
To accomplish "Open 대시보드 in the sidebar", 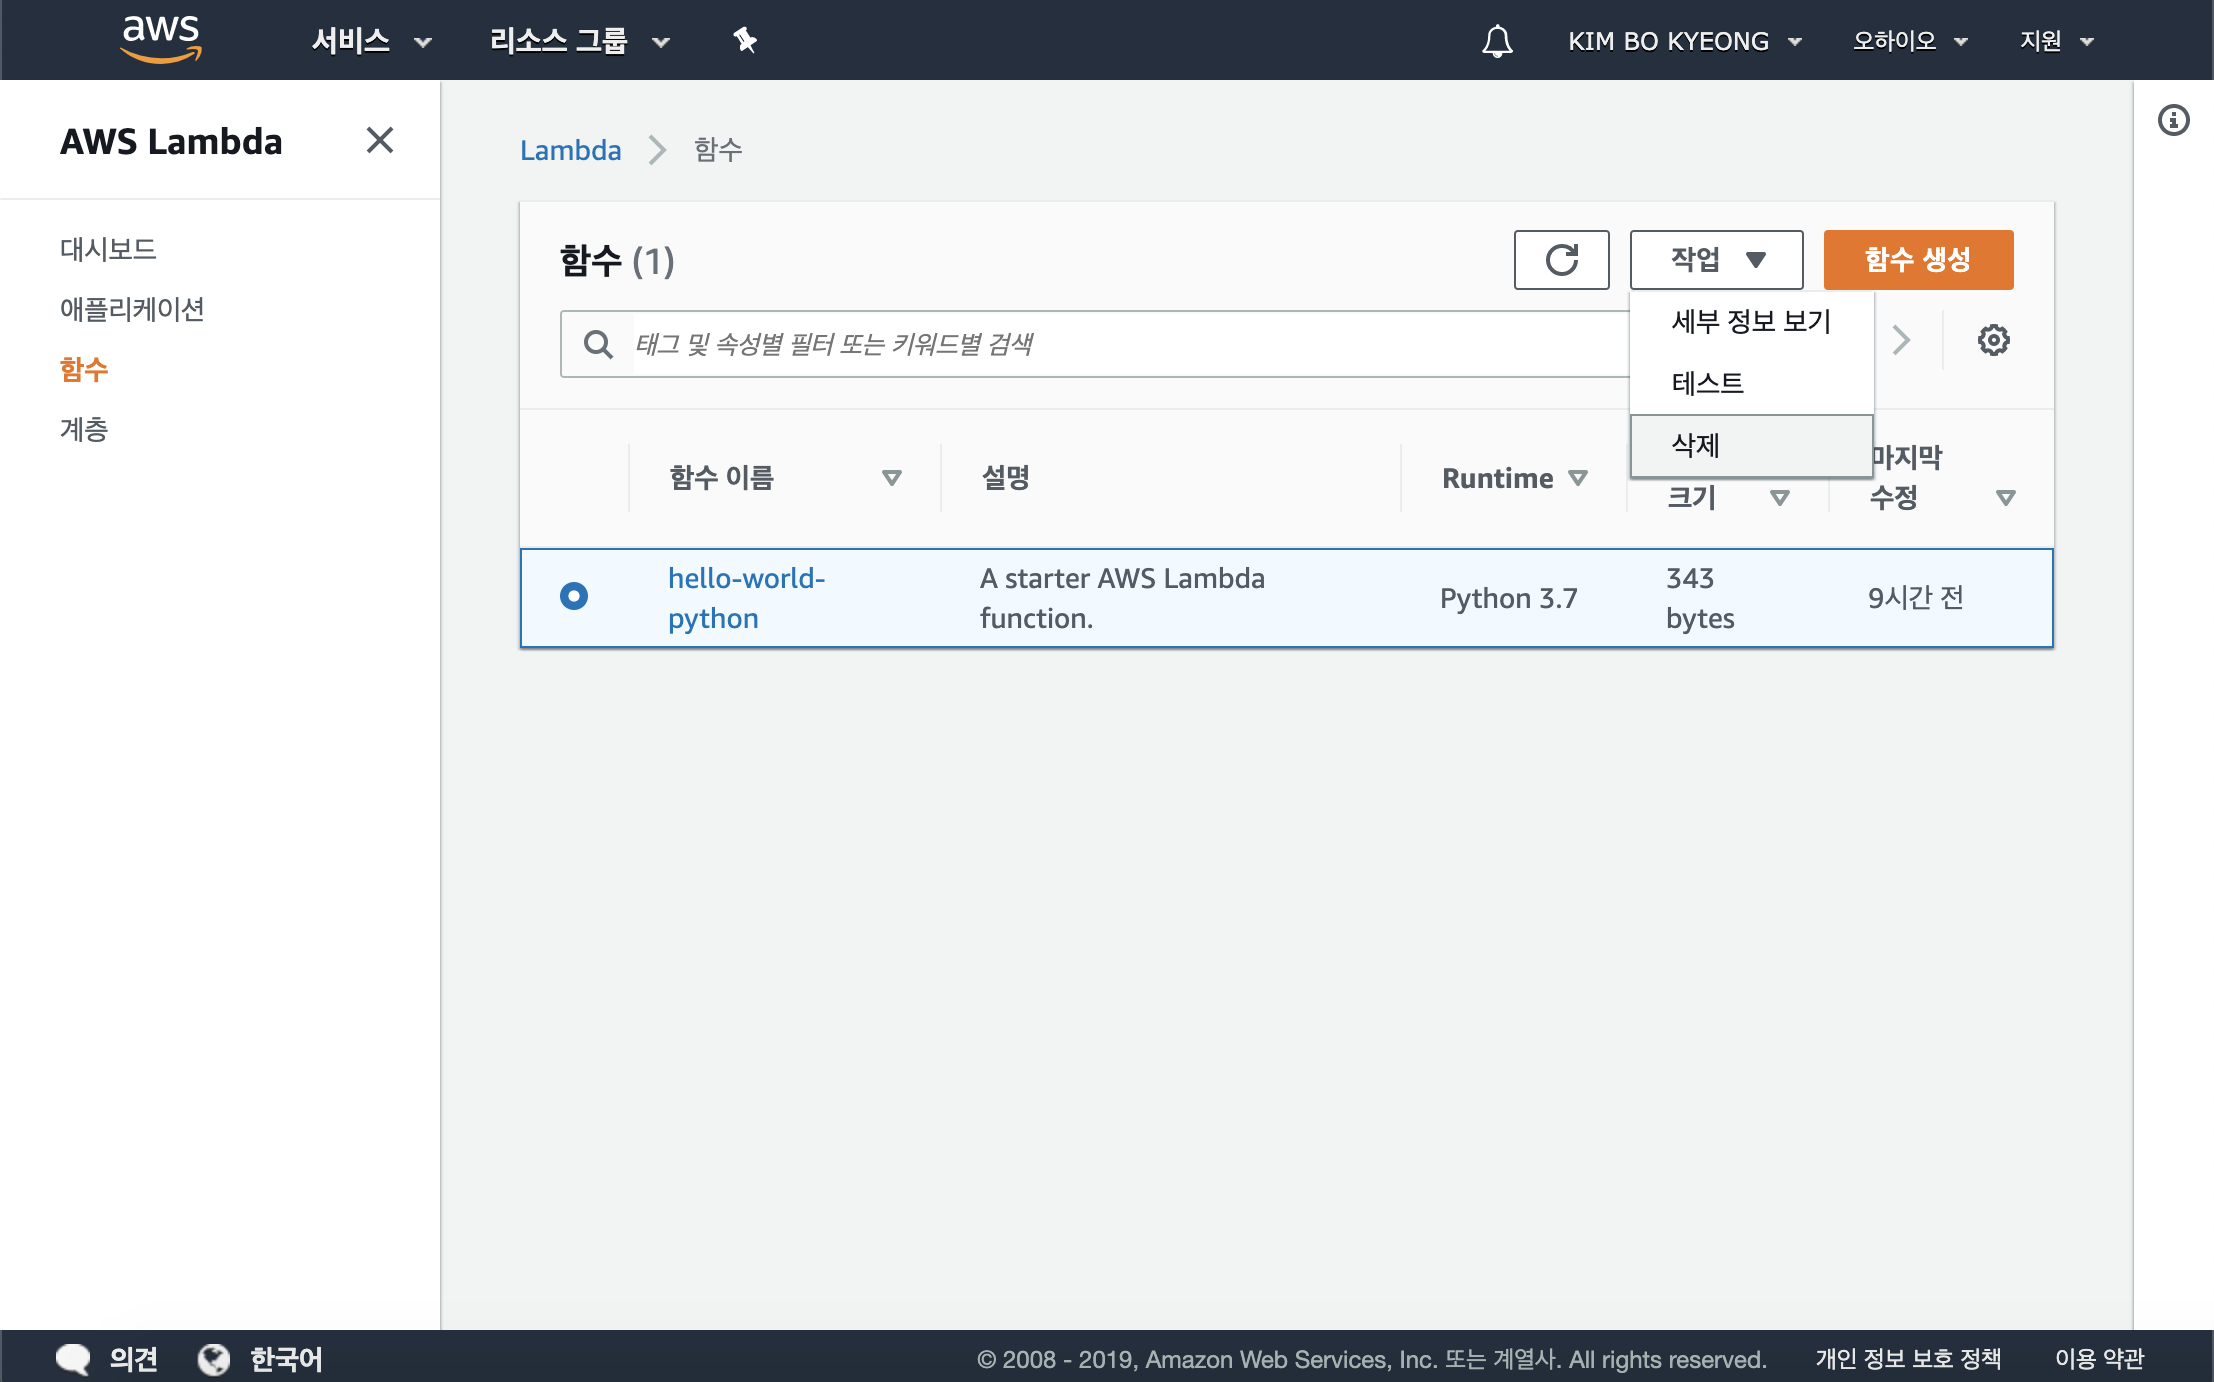I will click(x=108, y=249).
